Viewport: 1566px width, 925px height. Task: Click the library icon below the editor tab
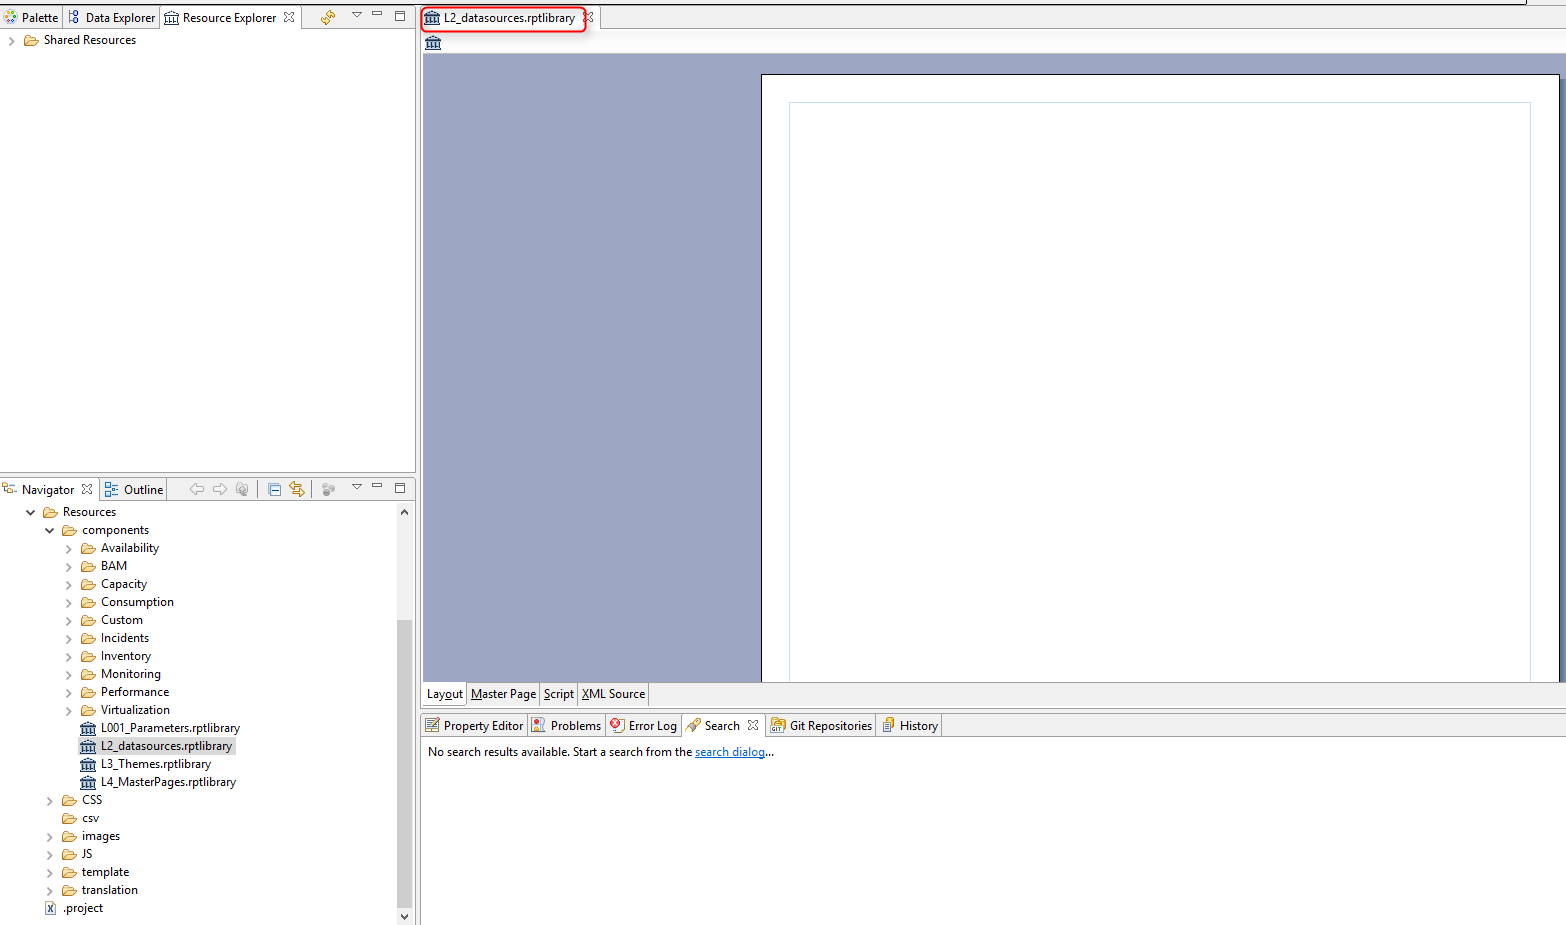point(432,43)
